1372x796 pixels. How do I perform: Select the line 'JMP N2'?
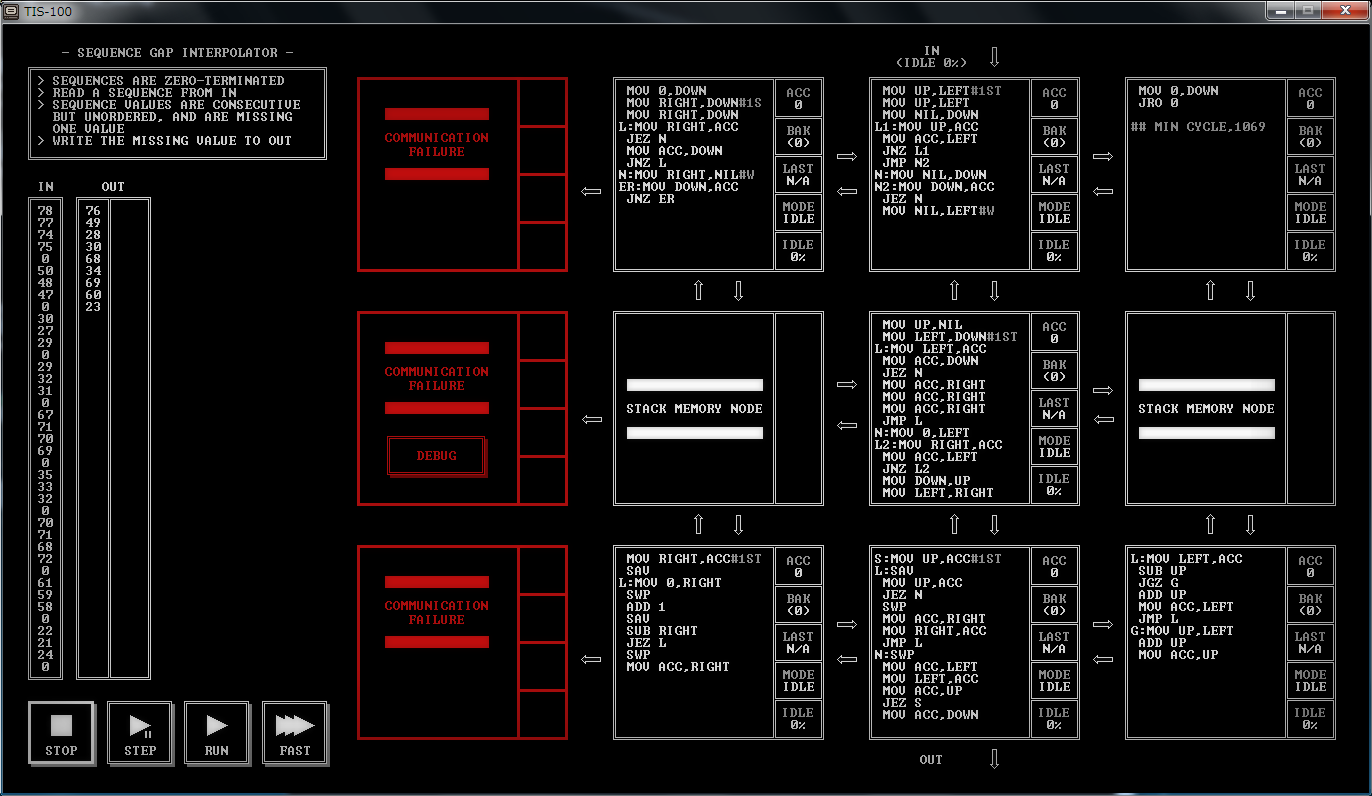coord(906,163)
